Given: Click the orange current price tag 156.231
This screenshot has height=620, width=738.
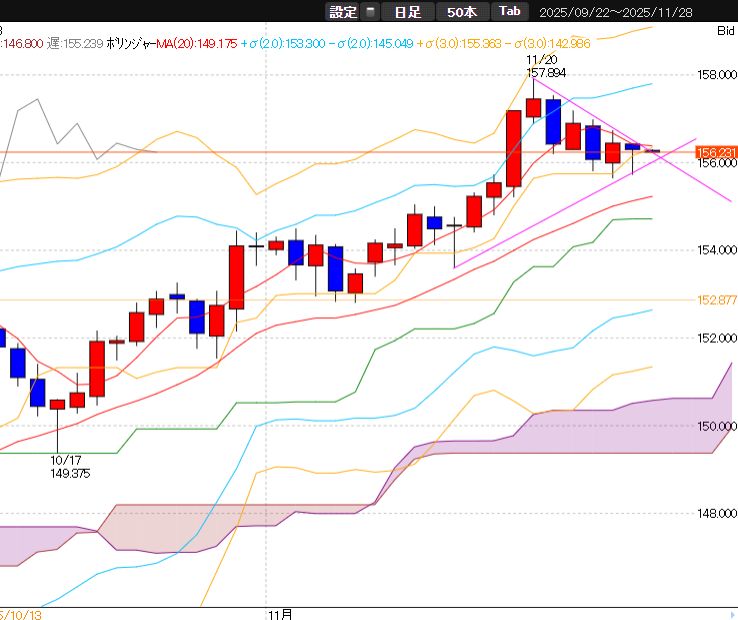Looking at the screenshot, I should tap(716, 152).
